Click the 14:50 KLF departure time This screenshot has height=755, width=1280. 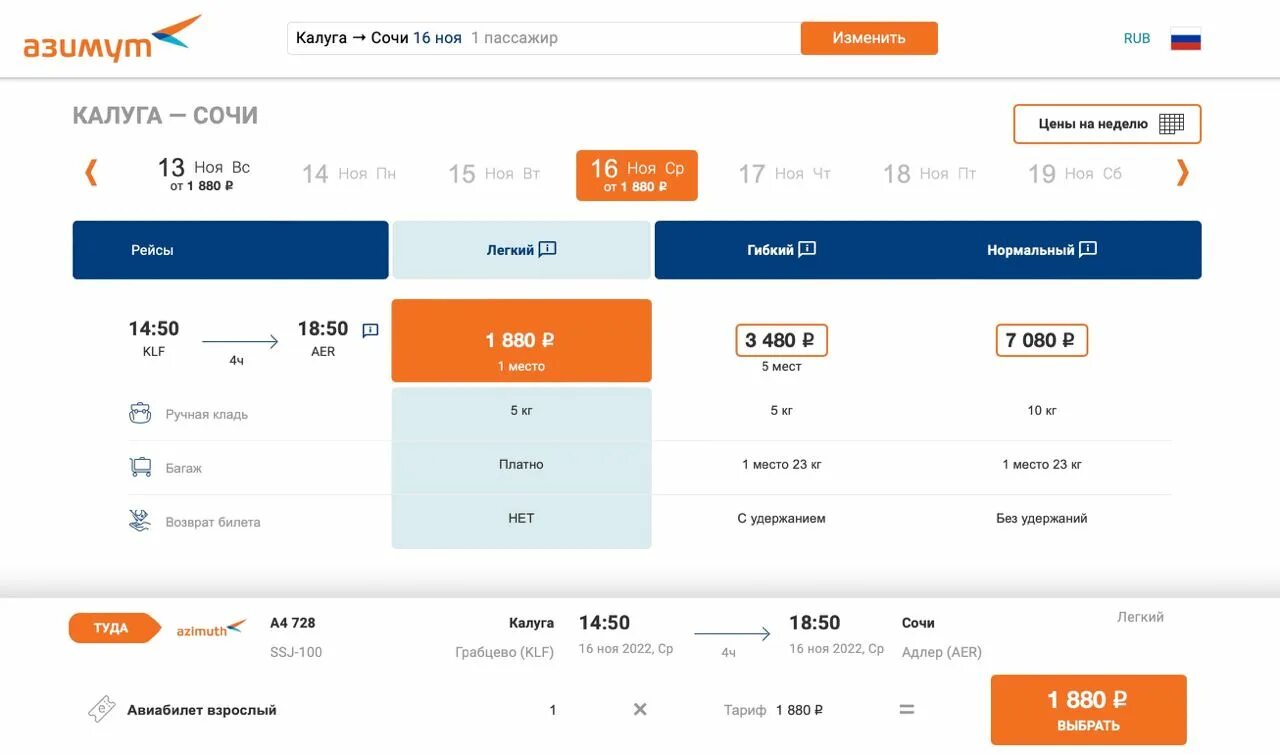pyautogui.click(x=154, y=338)
